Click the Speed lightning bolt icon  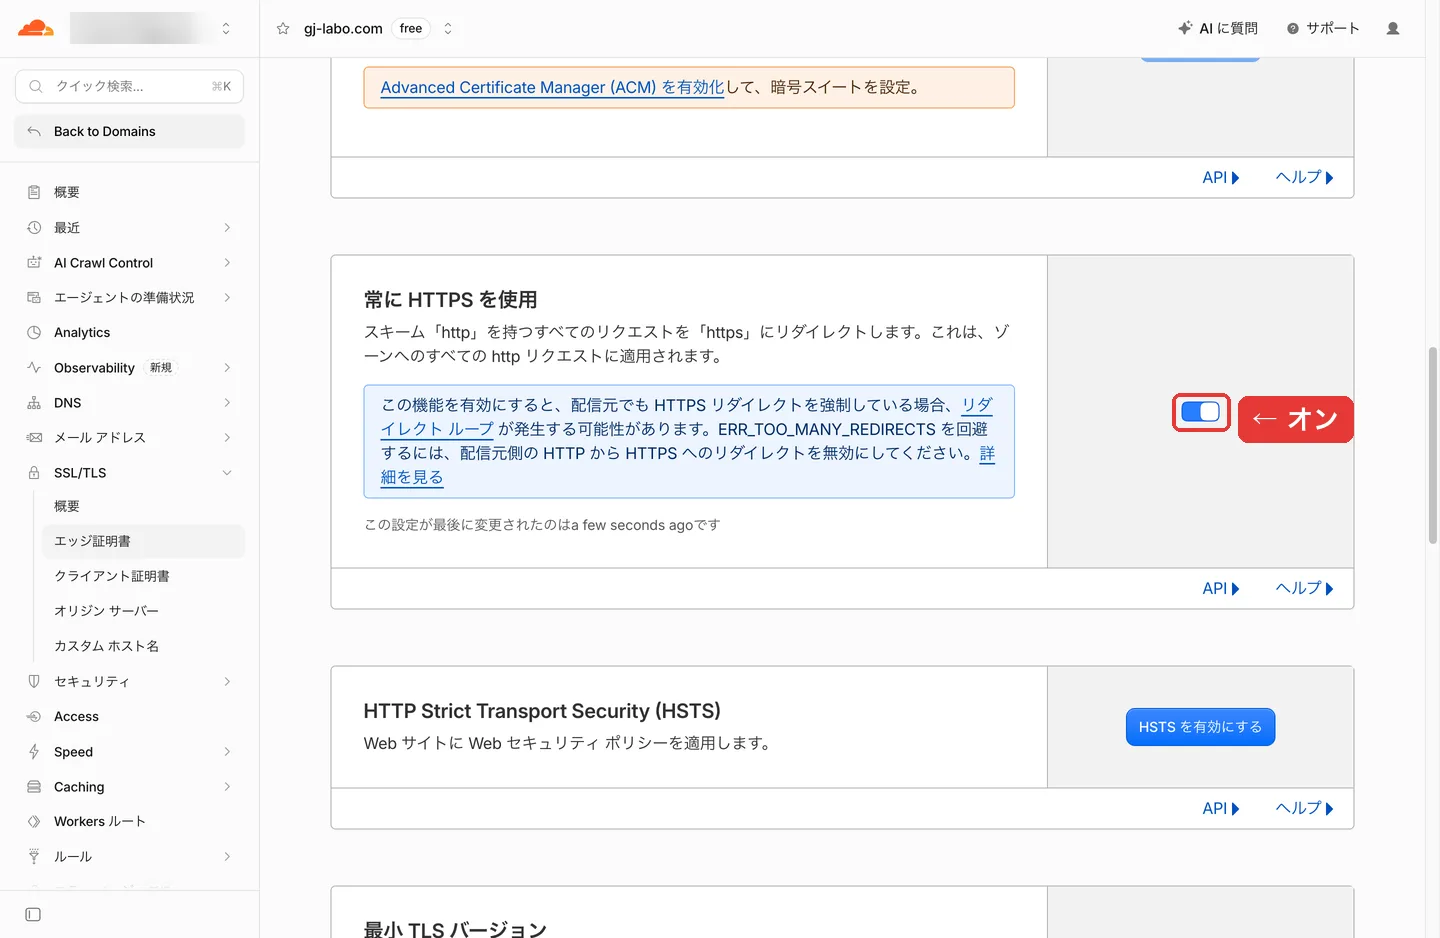click(x=34, y=752)
